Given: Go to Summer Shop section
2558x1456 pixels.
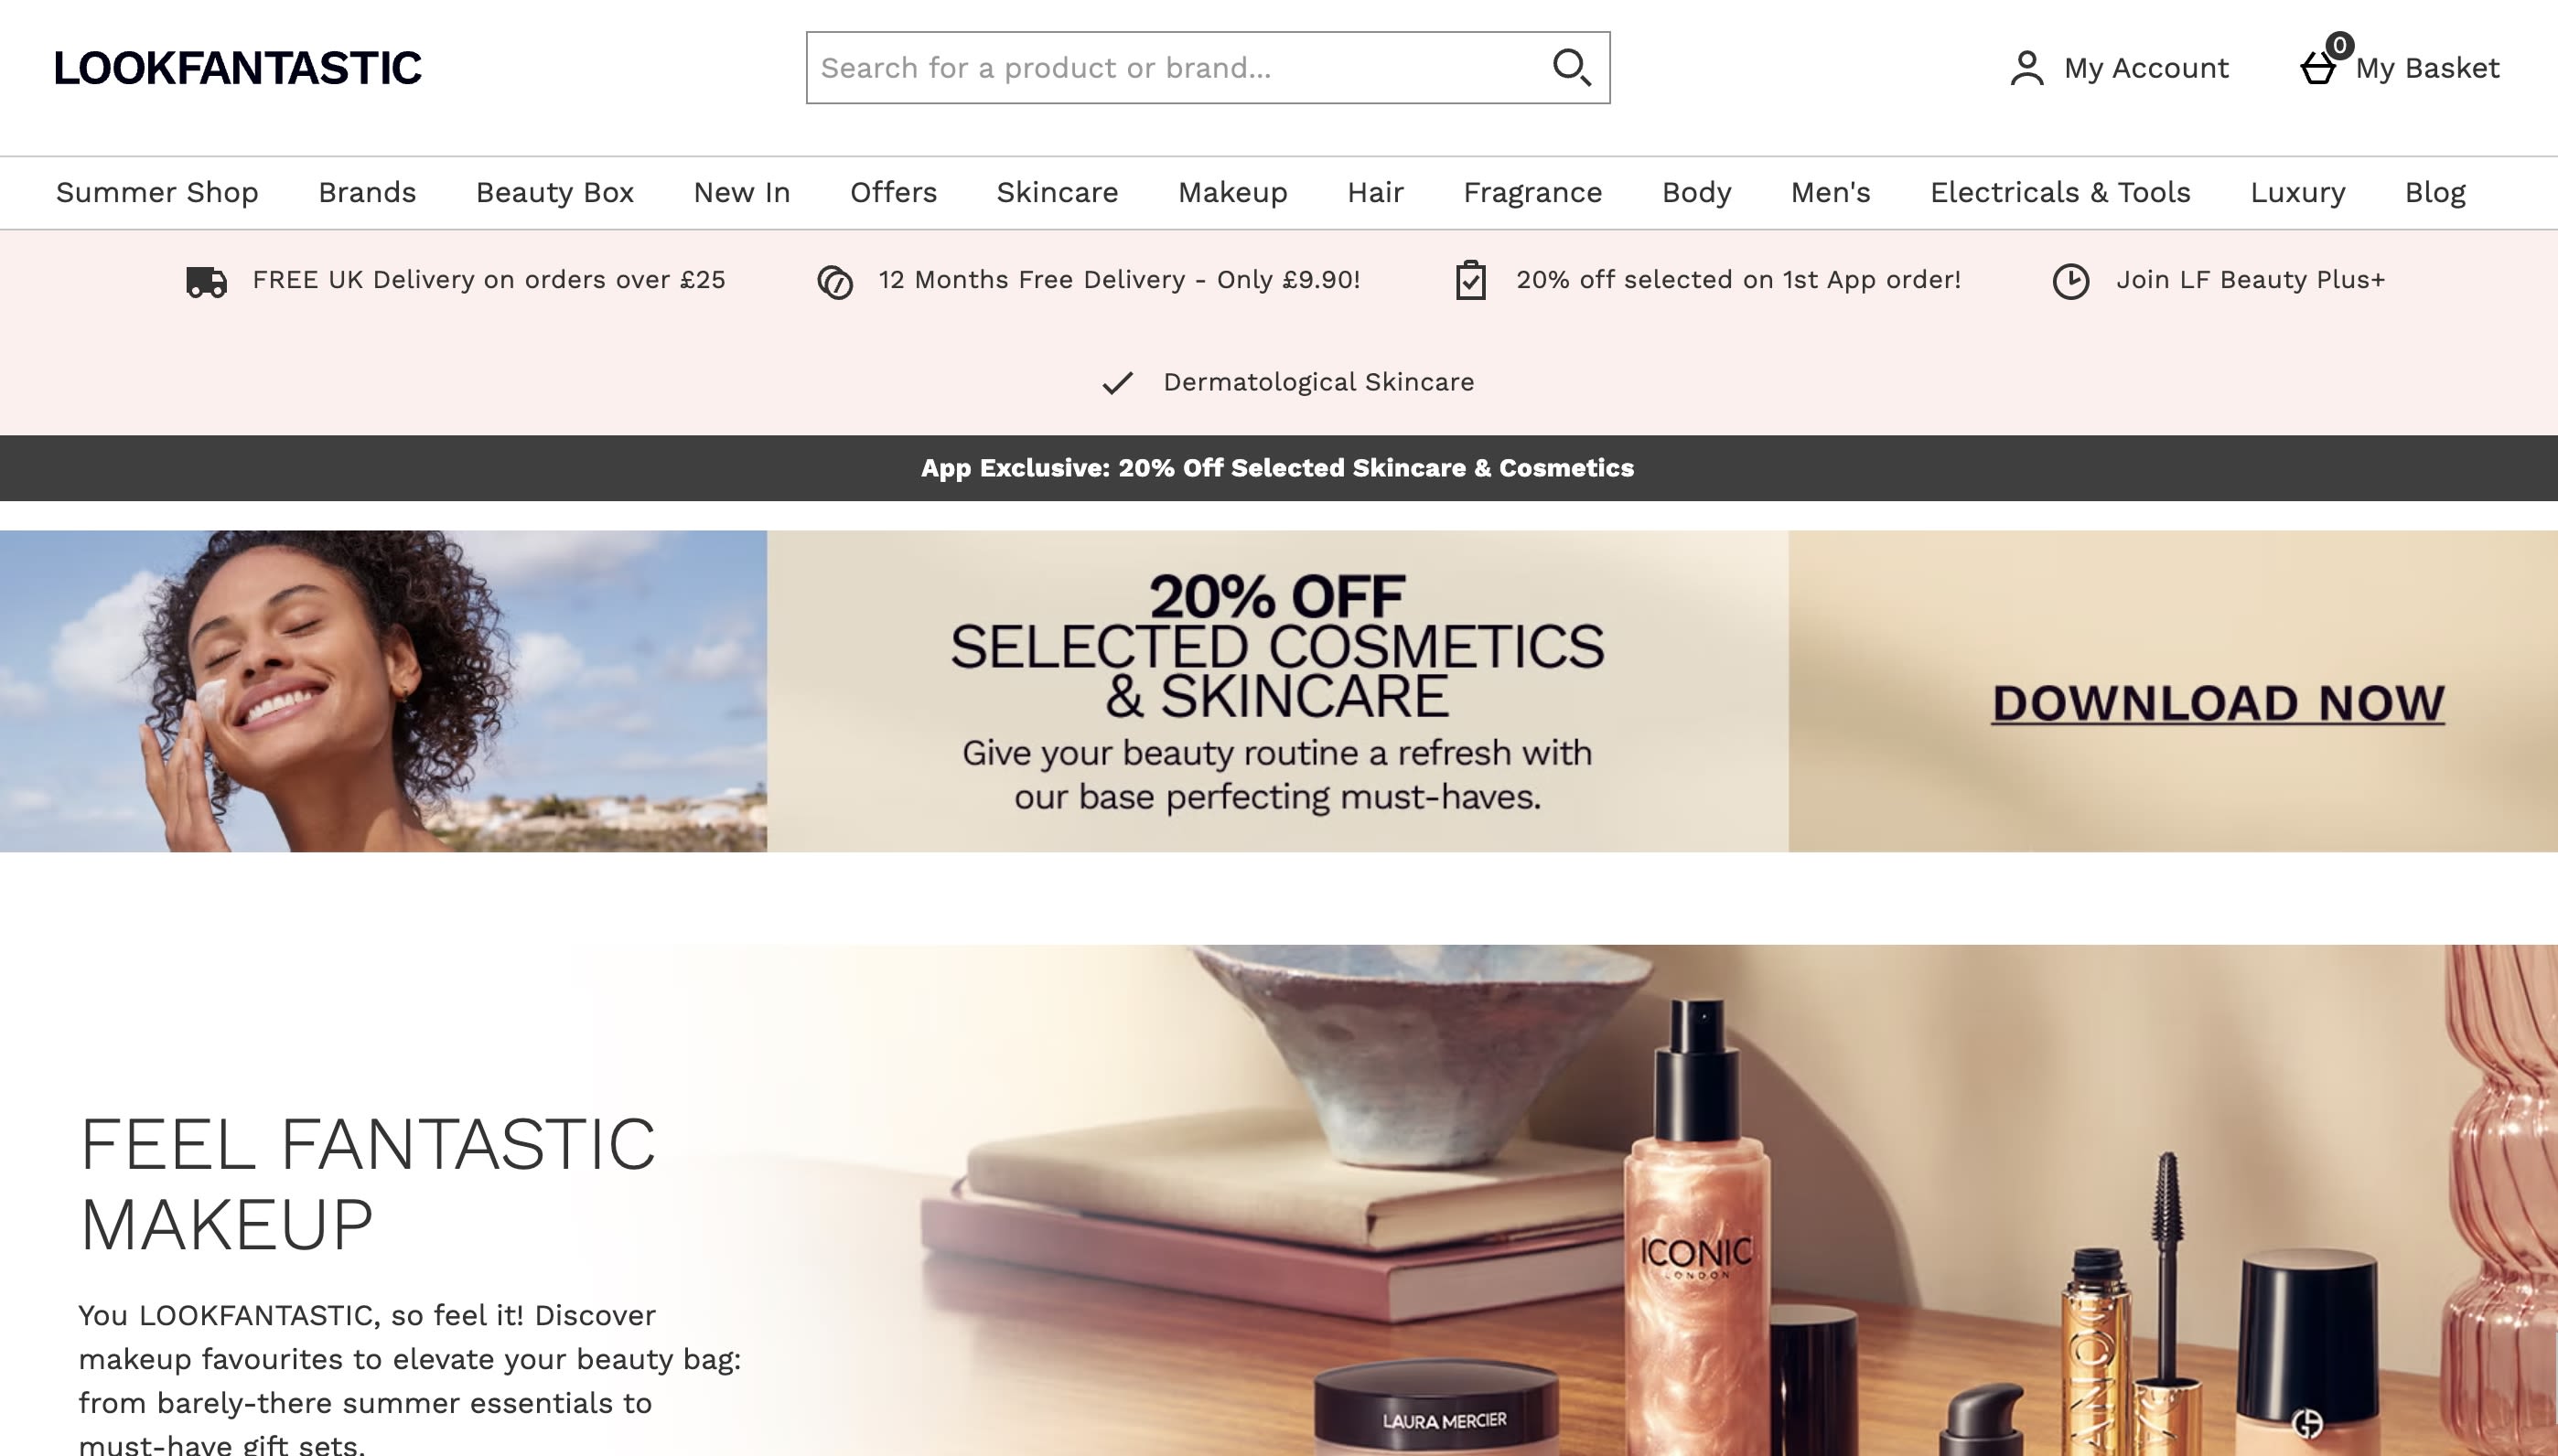Looking at the screenshot, I should tap(157, 192).
